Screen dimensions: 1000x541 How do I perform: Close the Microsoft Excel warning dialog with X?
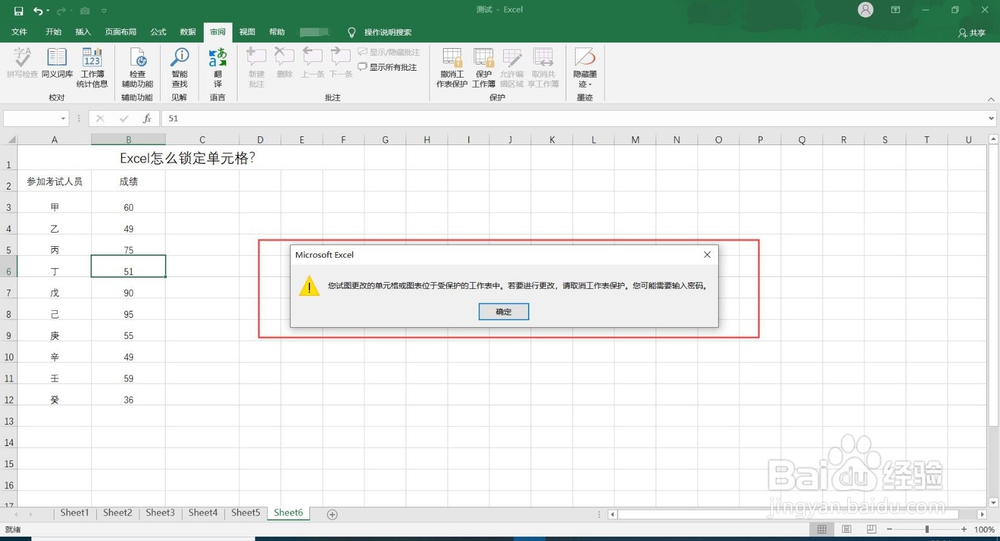pos(707,255)
